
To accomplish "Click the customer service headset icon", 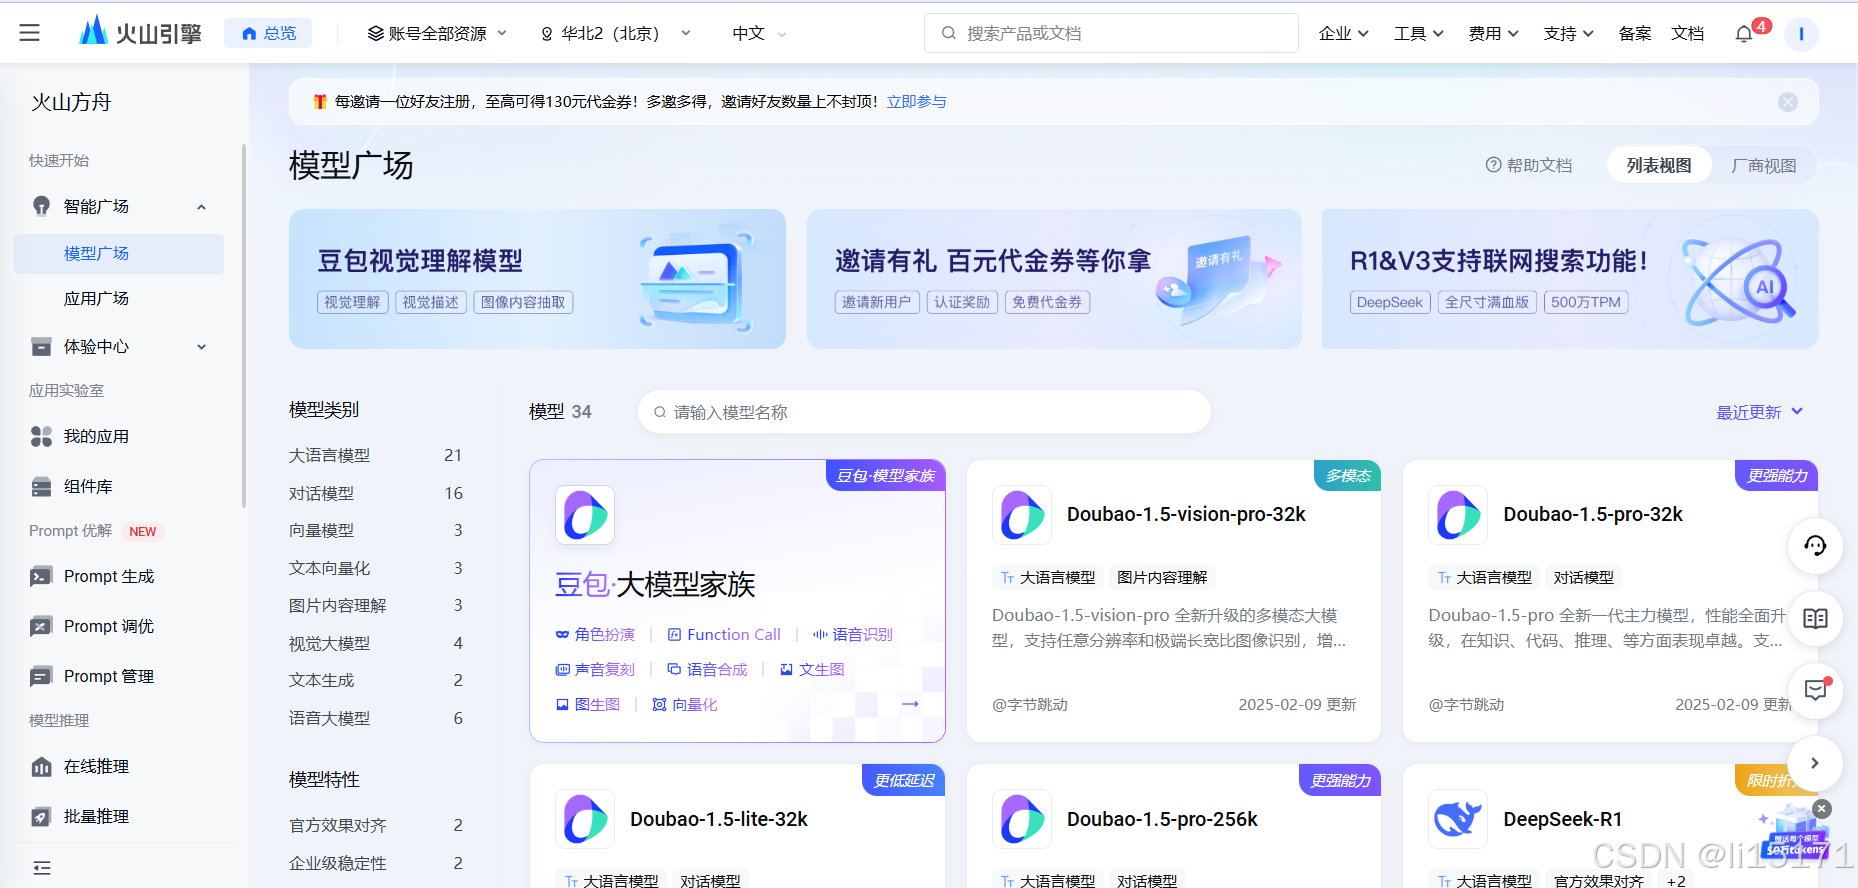I will (x=1815, y=545).
